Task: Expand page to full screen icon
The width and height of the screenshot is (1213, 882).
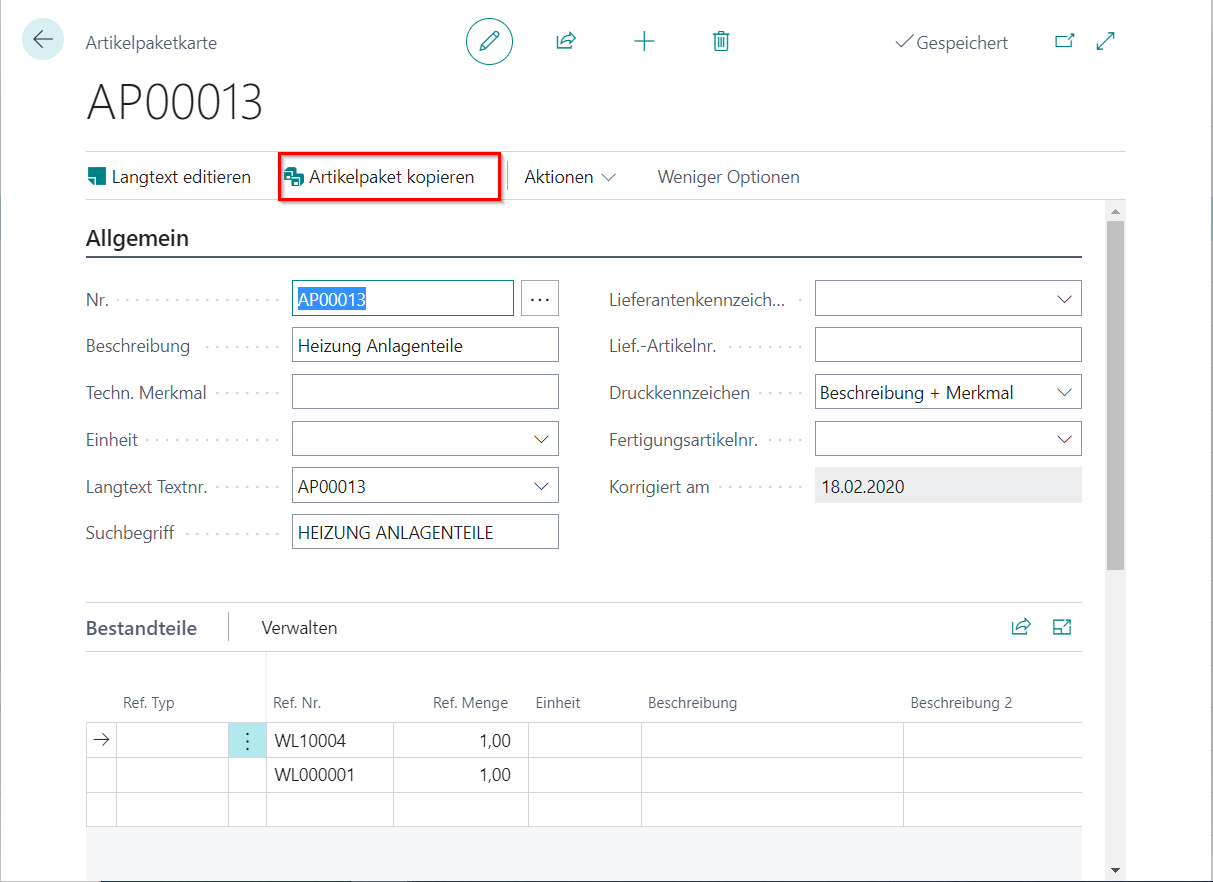Action: click(1106, 42)
